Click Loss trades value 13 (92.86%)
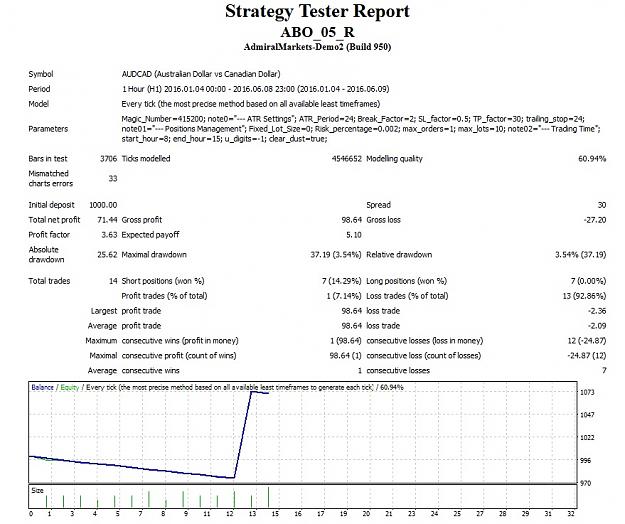 (x=584, y=296)
